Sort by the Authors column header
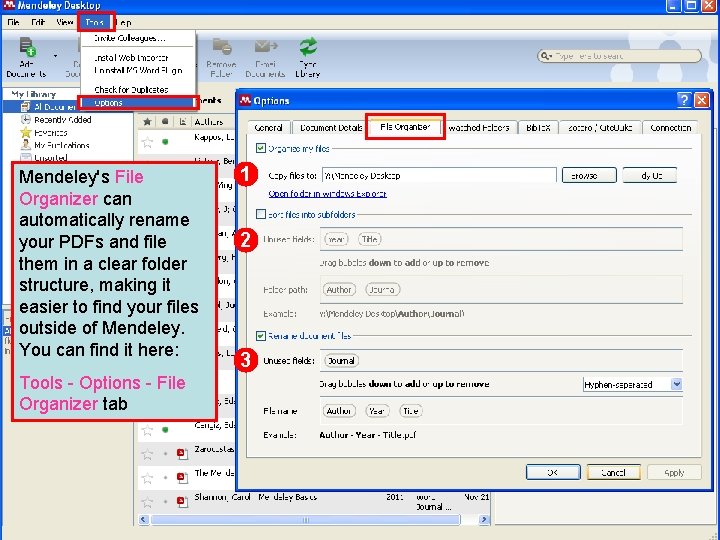The height and width of the screenshot is (540, 720). coord(208,122)
